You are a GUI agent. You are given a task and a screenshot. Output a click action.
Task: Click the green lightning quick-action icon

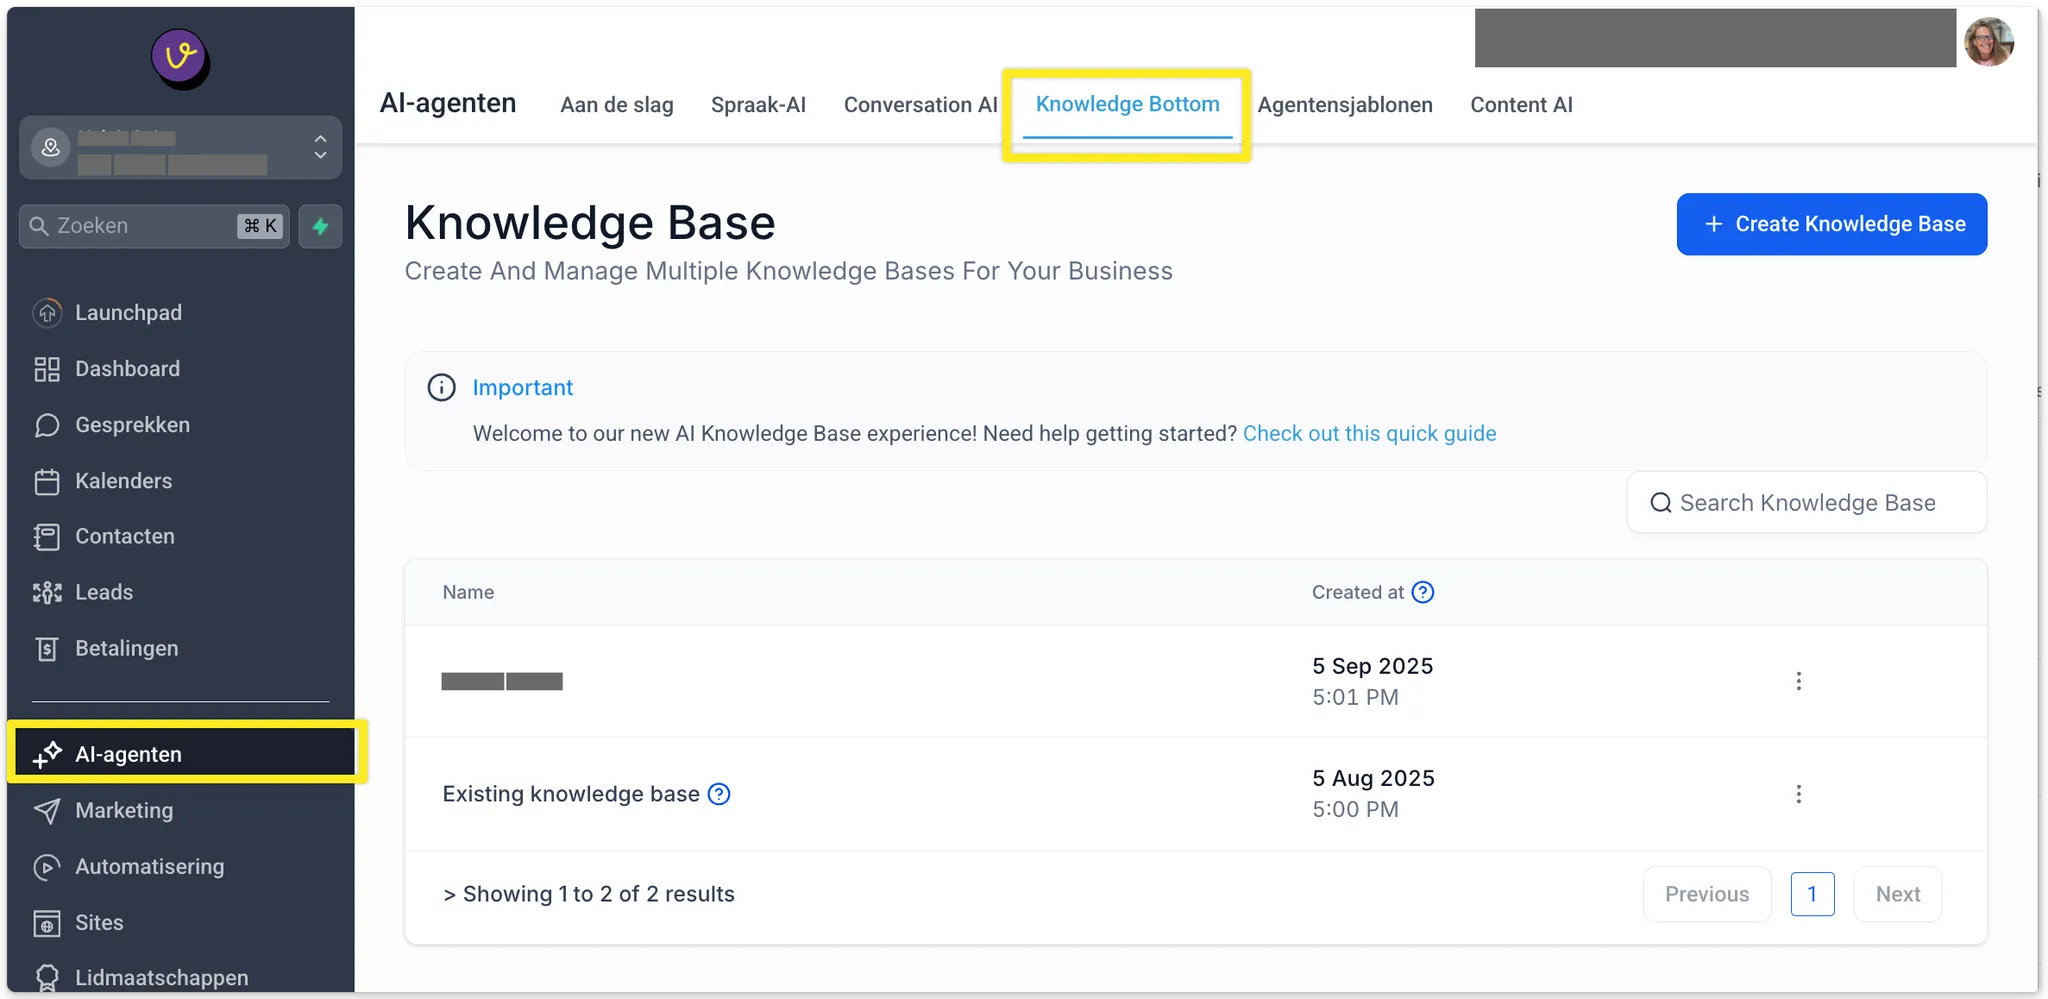point(320,226)
